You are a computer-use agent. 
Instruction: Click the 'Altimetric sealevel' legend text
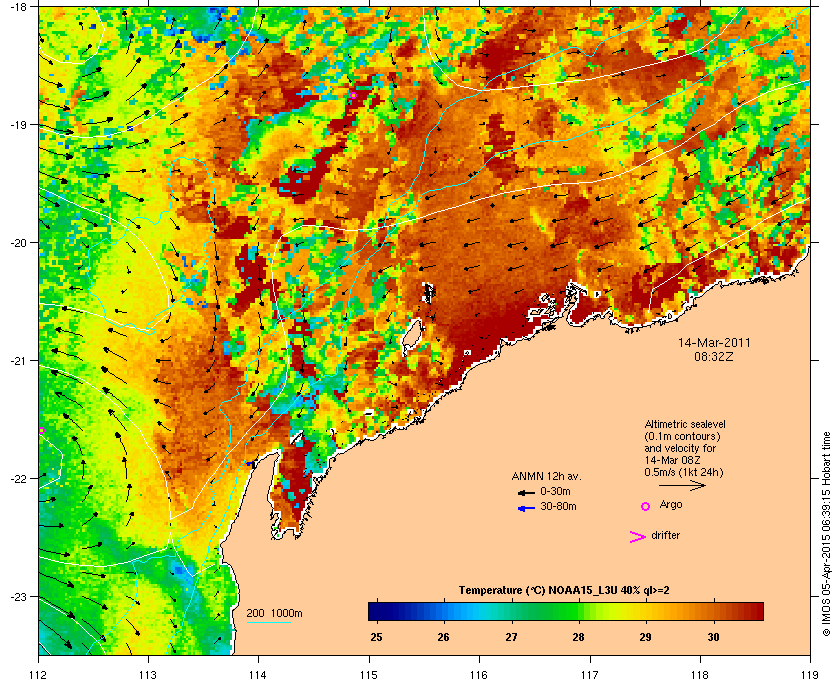(685, 424)
